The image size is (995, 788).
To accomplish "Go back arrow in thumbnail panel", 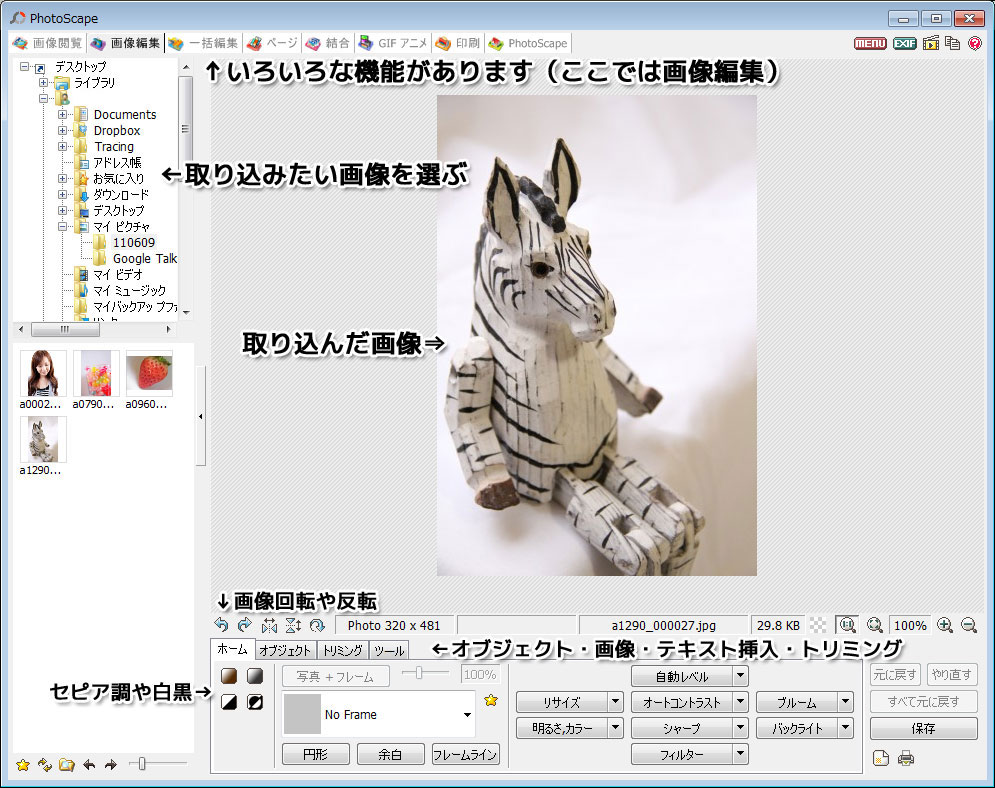I will [x=89, y=765].
